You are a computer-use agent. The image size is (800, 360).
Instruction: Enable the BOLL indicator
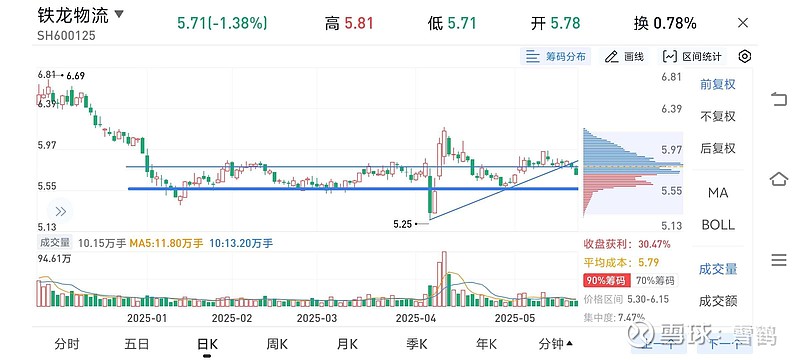718,225
